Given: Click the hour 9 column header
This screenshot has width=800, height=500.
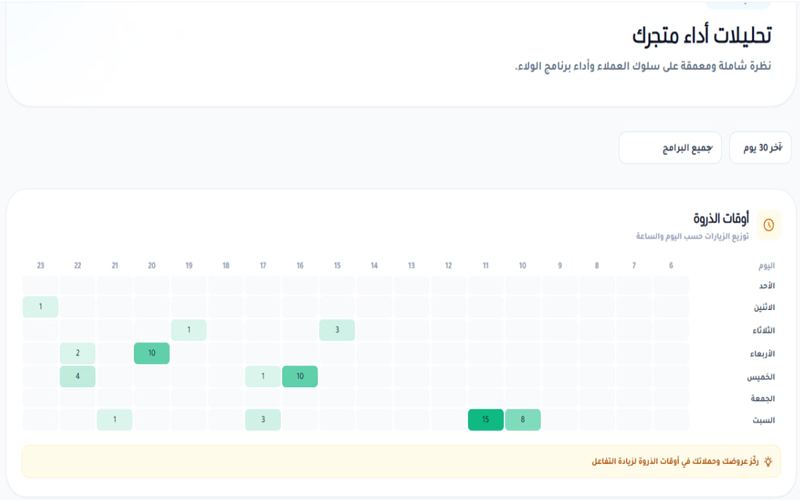Looking at the screenshot, I should [560, 265].
